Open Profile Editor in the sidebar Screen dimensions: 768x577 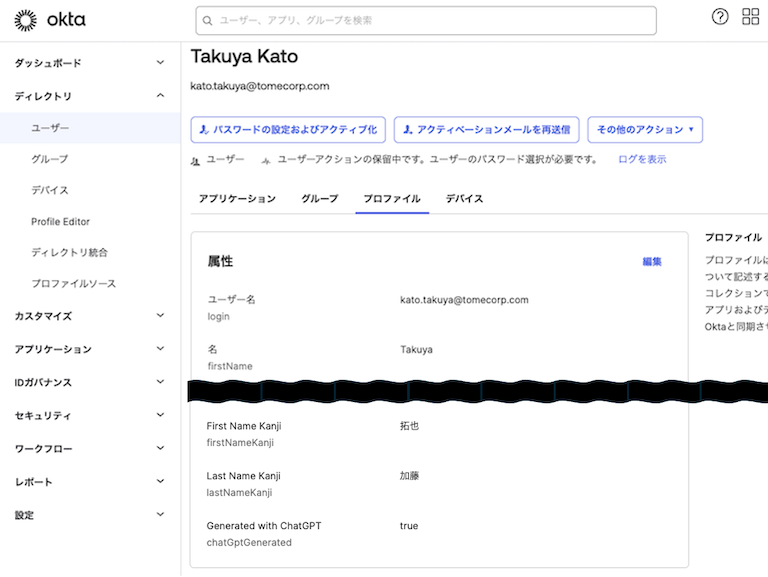pyautogui.click(x=60, y=221)
